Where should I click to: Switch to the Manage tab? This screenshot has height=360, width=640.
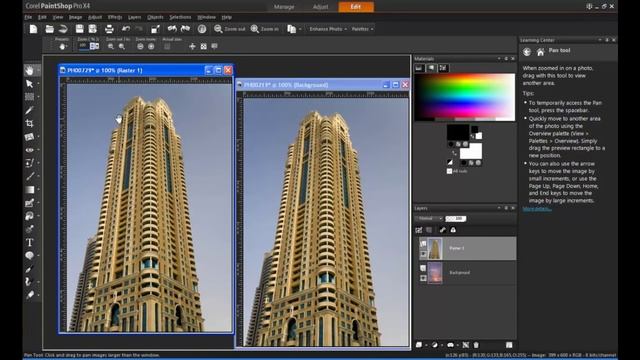tap(284, 7)
